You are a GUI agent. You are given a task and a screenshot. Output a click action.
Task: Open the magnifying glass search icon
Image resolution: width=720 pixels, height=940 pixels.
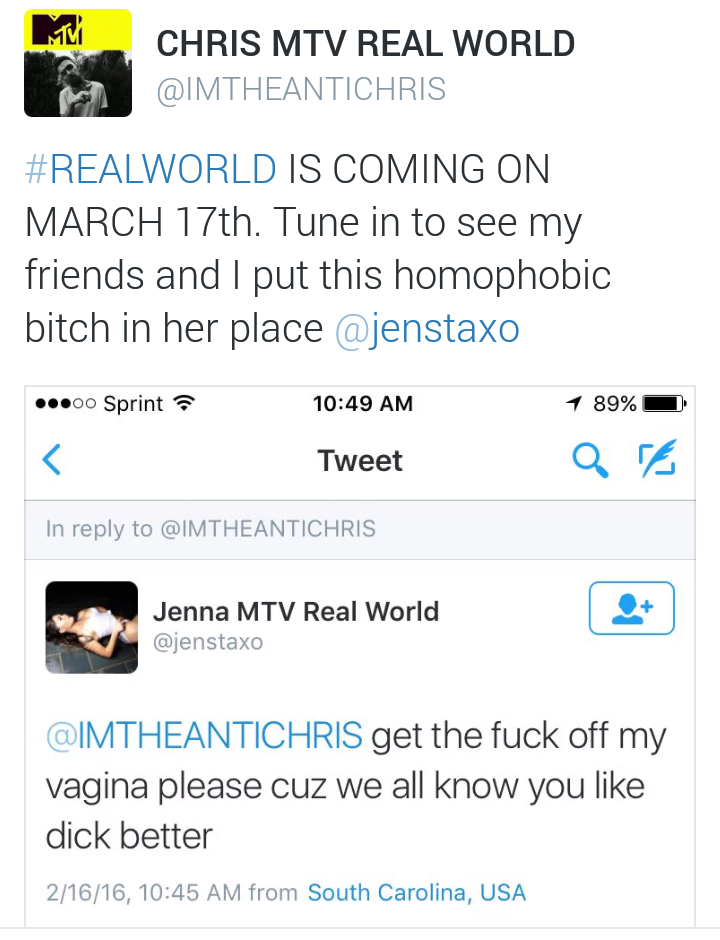(x=590, y=460)
